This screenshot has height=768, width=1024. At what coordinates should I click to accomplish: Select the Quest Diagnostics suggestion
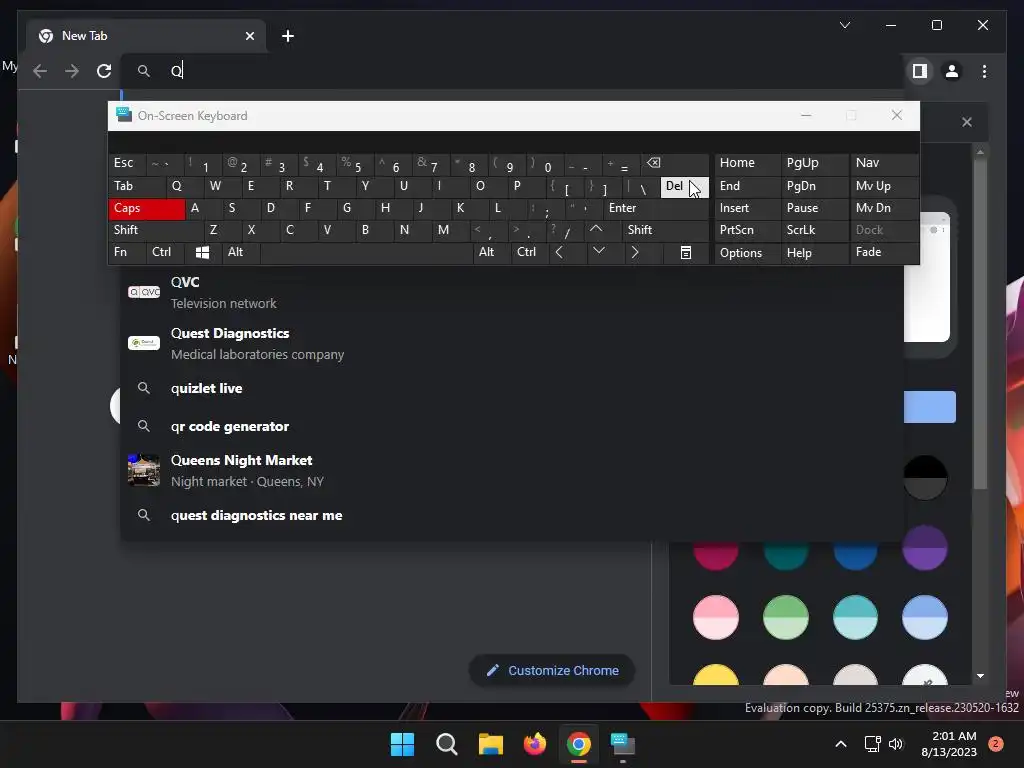[x=512, y=344]
